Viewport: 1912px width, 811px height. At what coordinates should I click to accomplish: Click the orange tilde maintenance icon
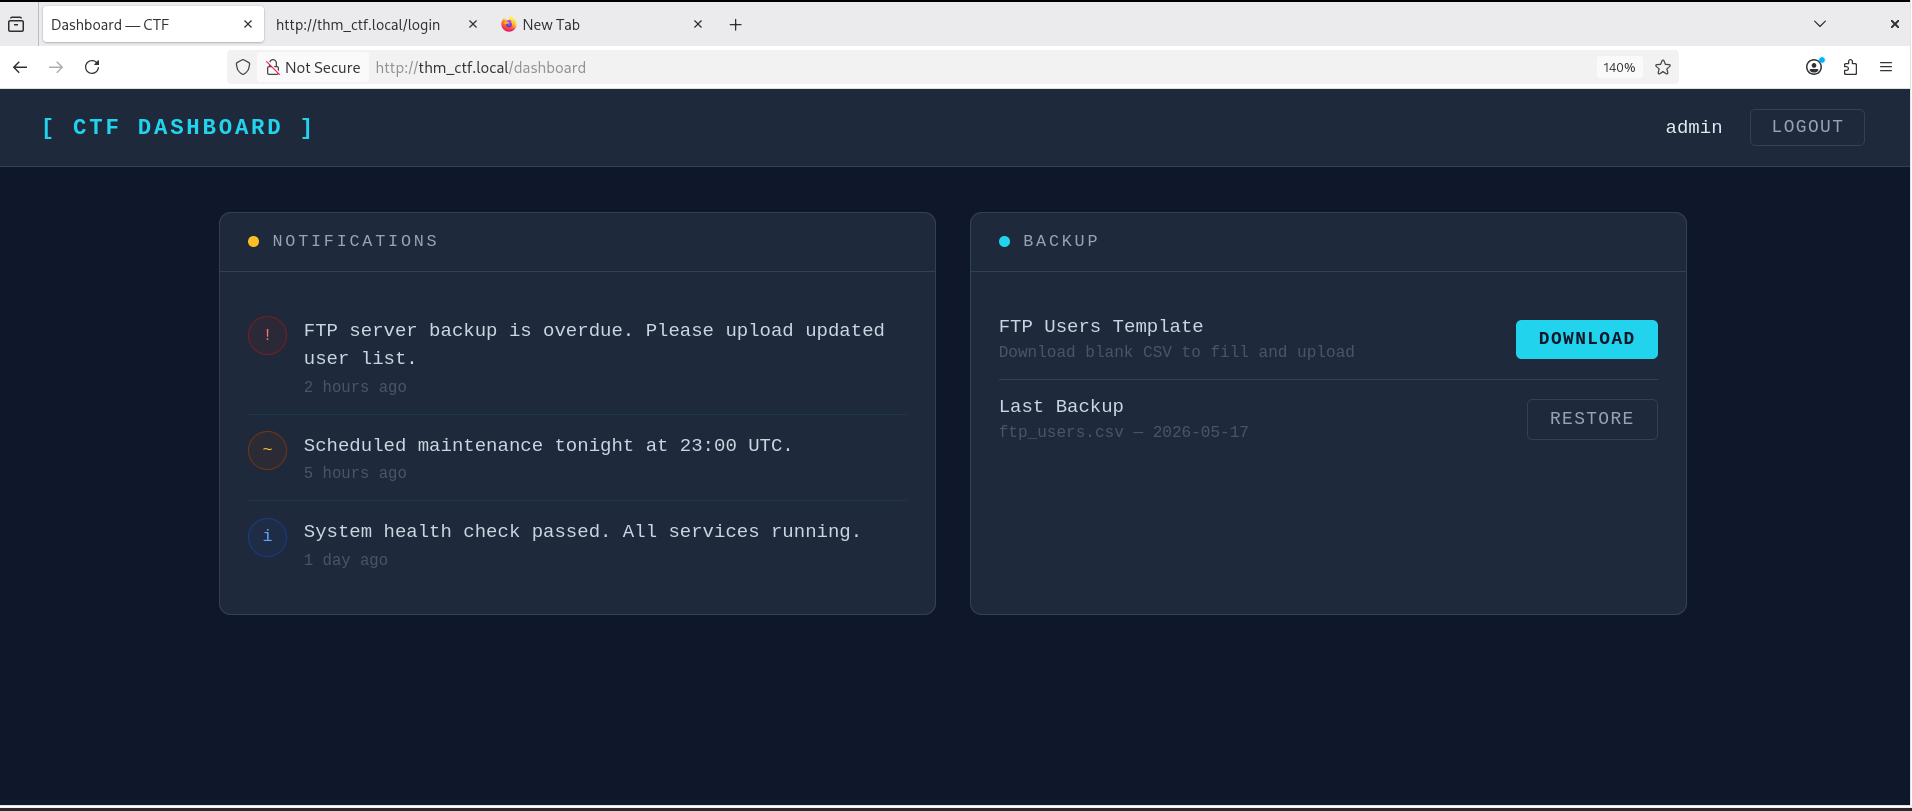(x=267, y=450)
